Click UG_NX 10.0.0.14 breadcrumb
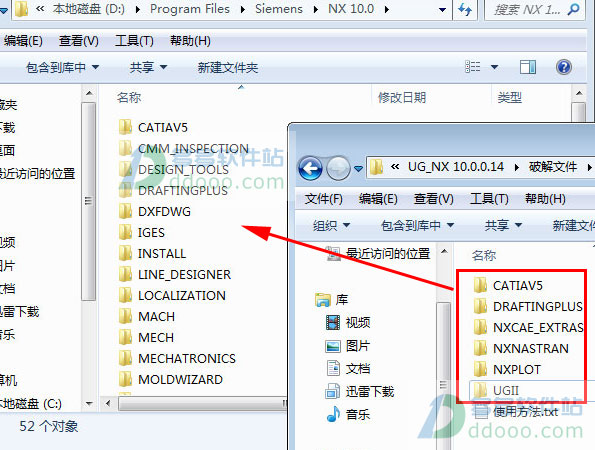Image resolution: width=595 pixels, height=450 pixels. (x=456, y=167)
